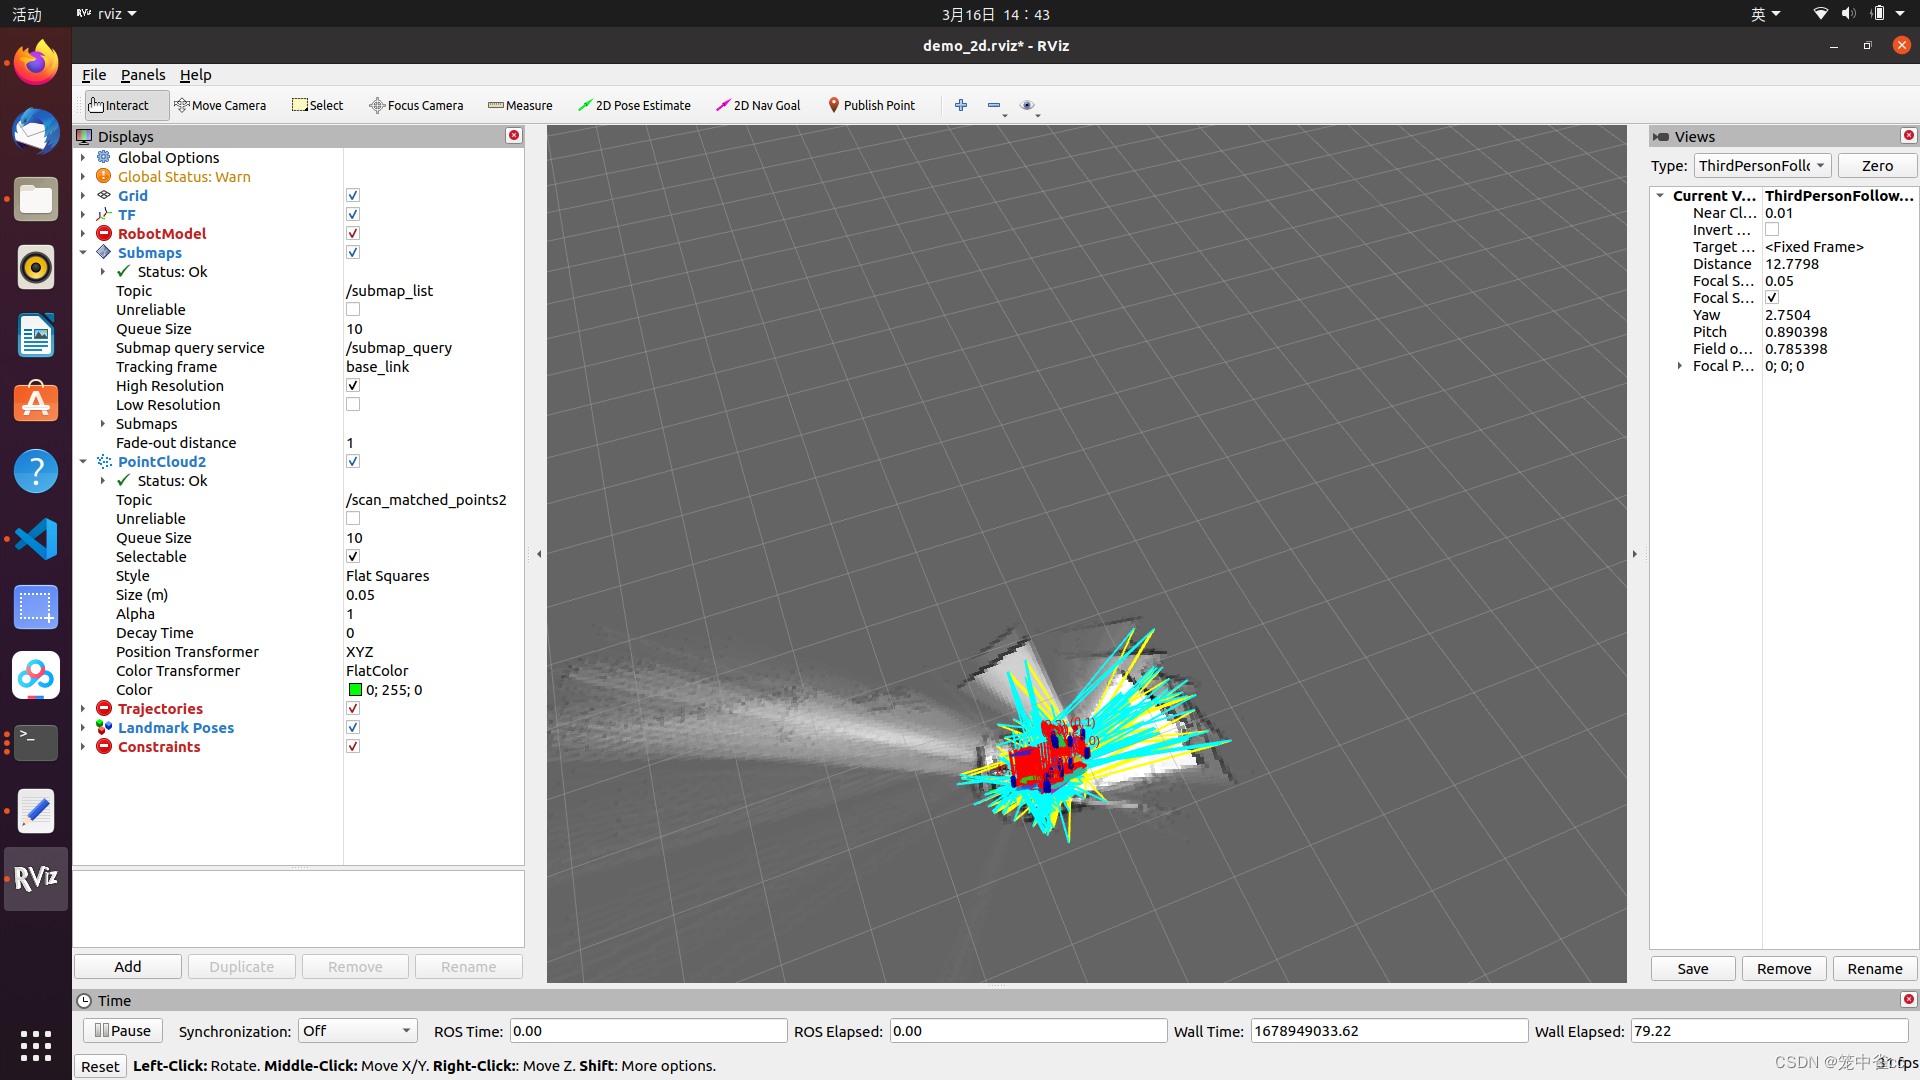Viewport: 1920px width, 1080px height.
Task: Select the Move Camera tool
Action: [220, 105]
